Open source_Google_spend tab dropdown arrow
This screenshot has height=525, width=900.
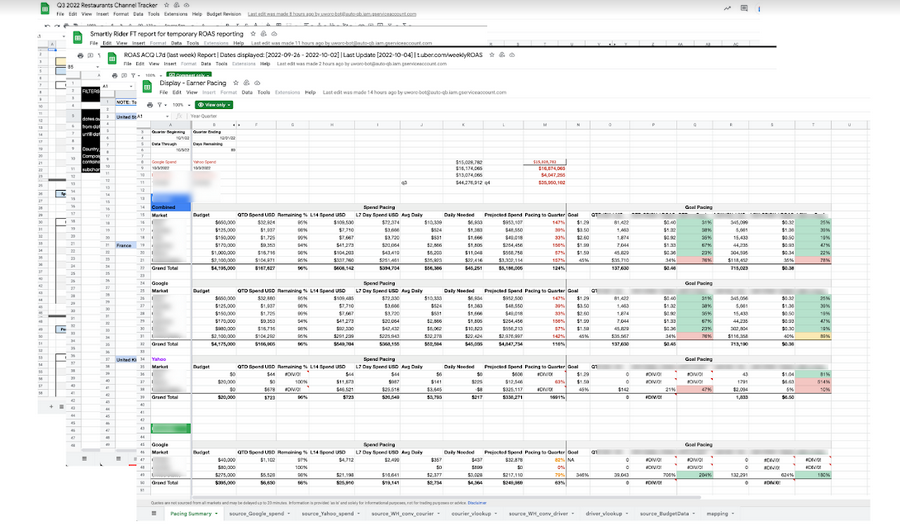click(x=288, y=514)
